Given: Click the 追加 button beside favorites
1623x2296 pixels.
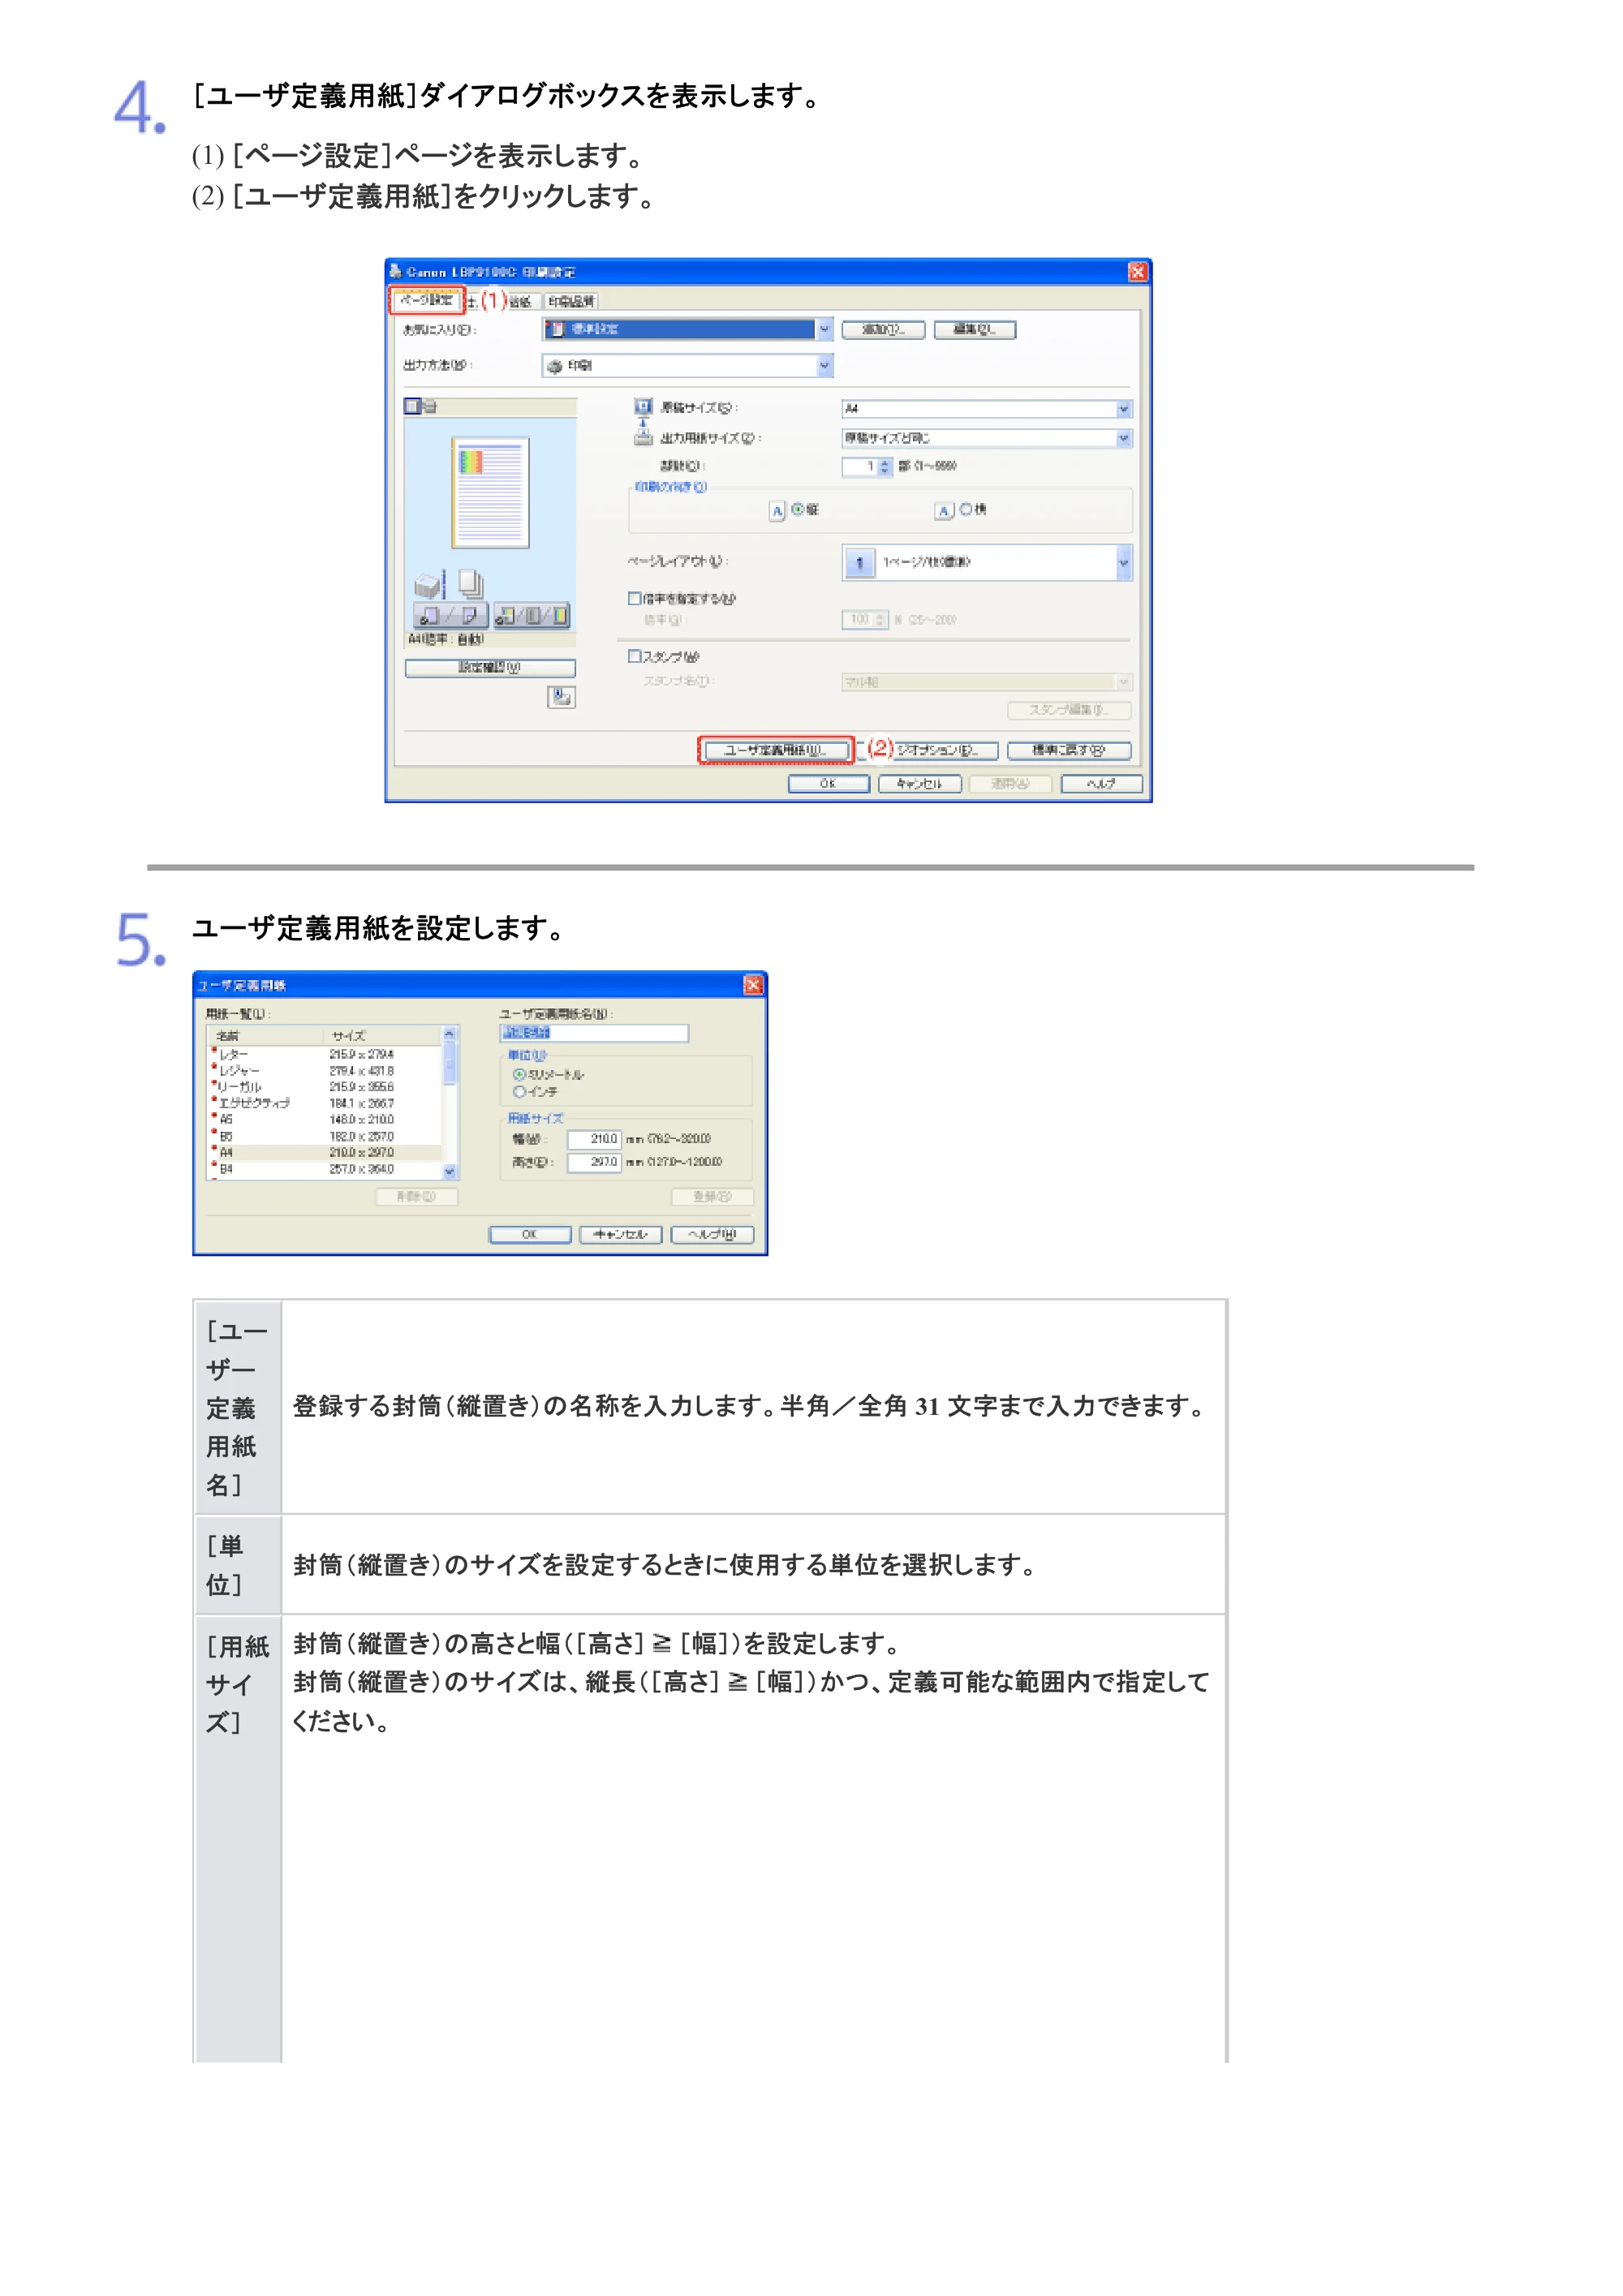Looking at the screenshot, I should (x=883, y=330).
